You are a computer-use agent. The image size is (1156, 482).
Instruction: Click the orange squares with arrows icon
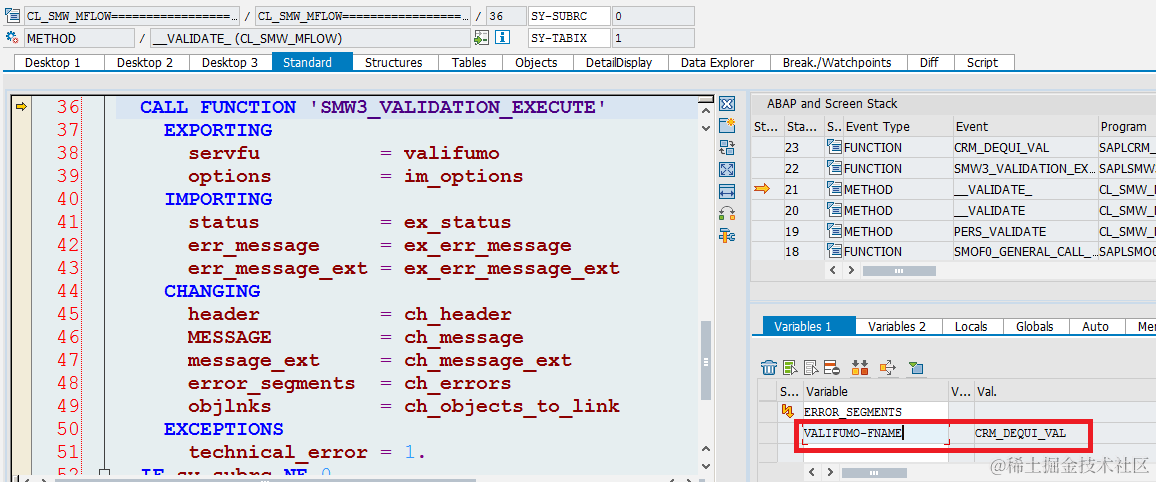[x=860, y=367]
